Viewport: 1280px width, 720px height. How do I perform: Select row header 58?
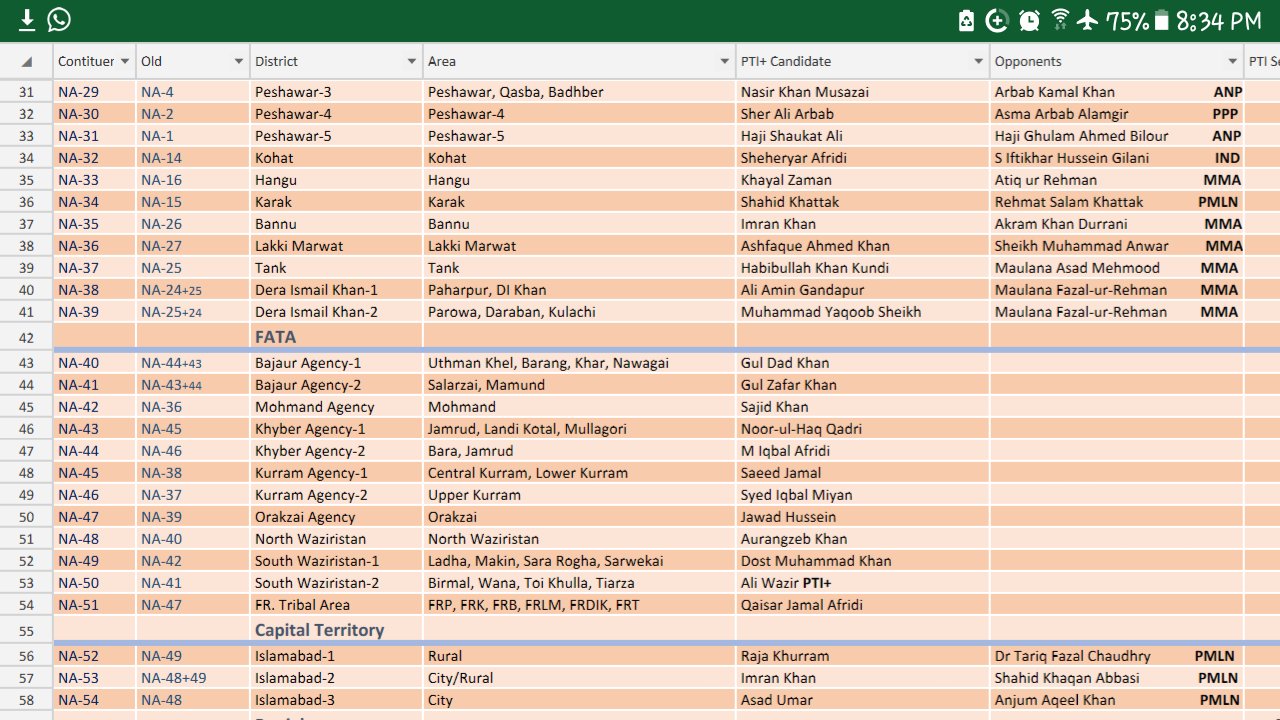(x=27, y=700)
